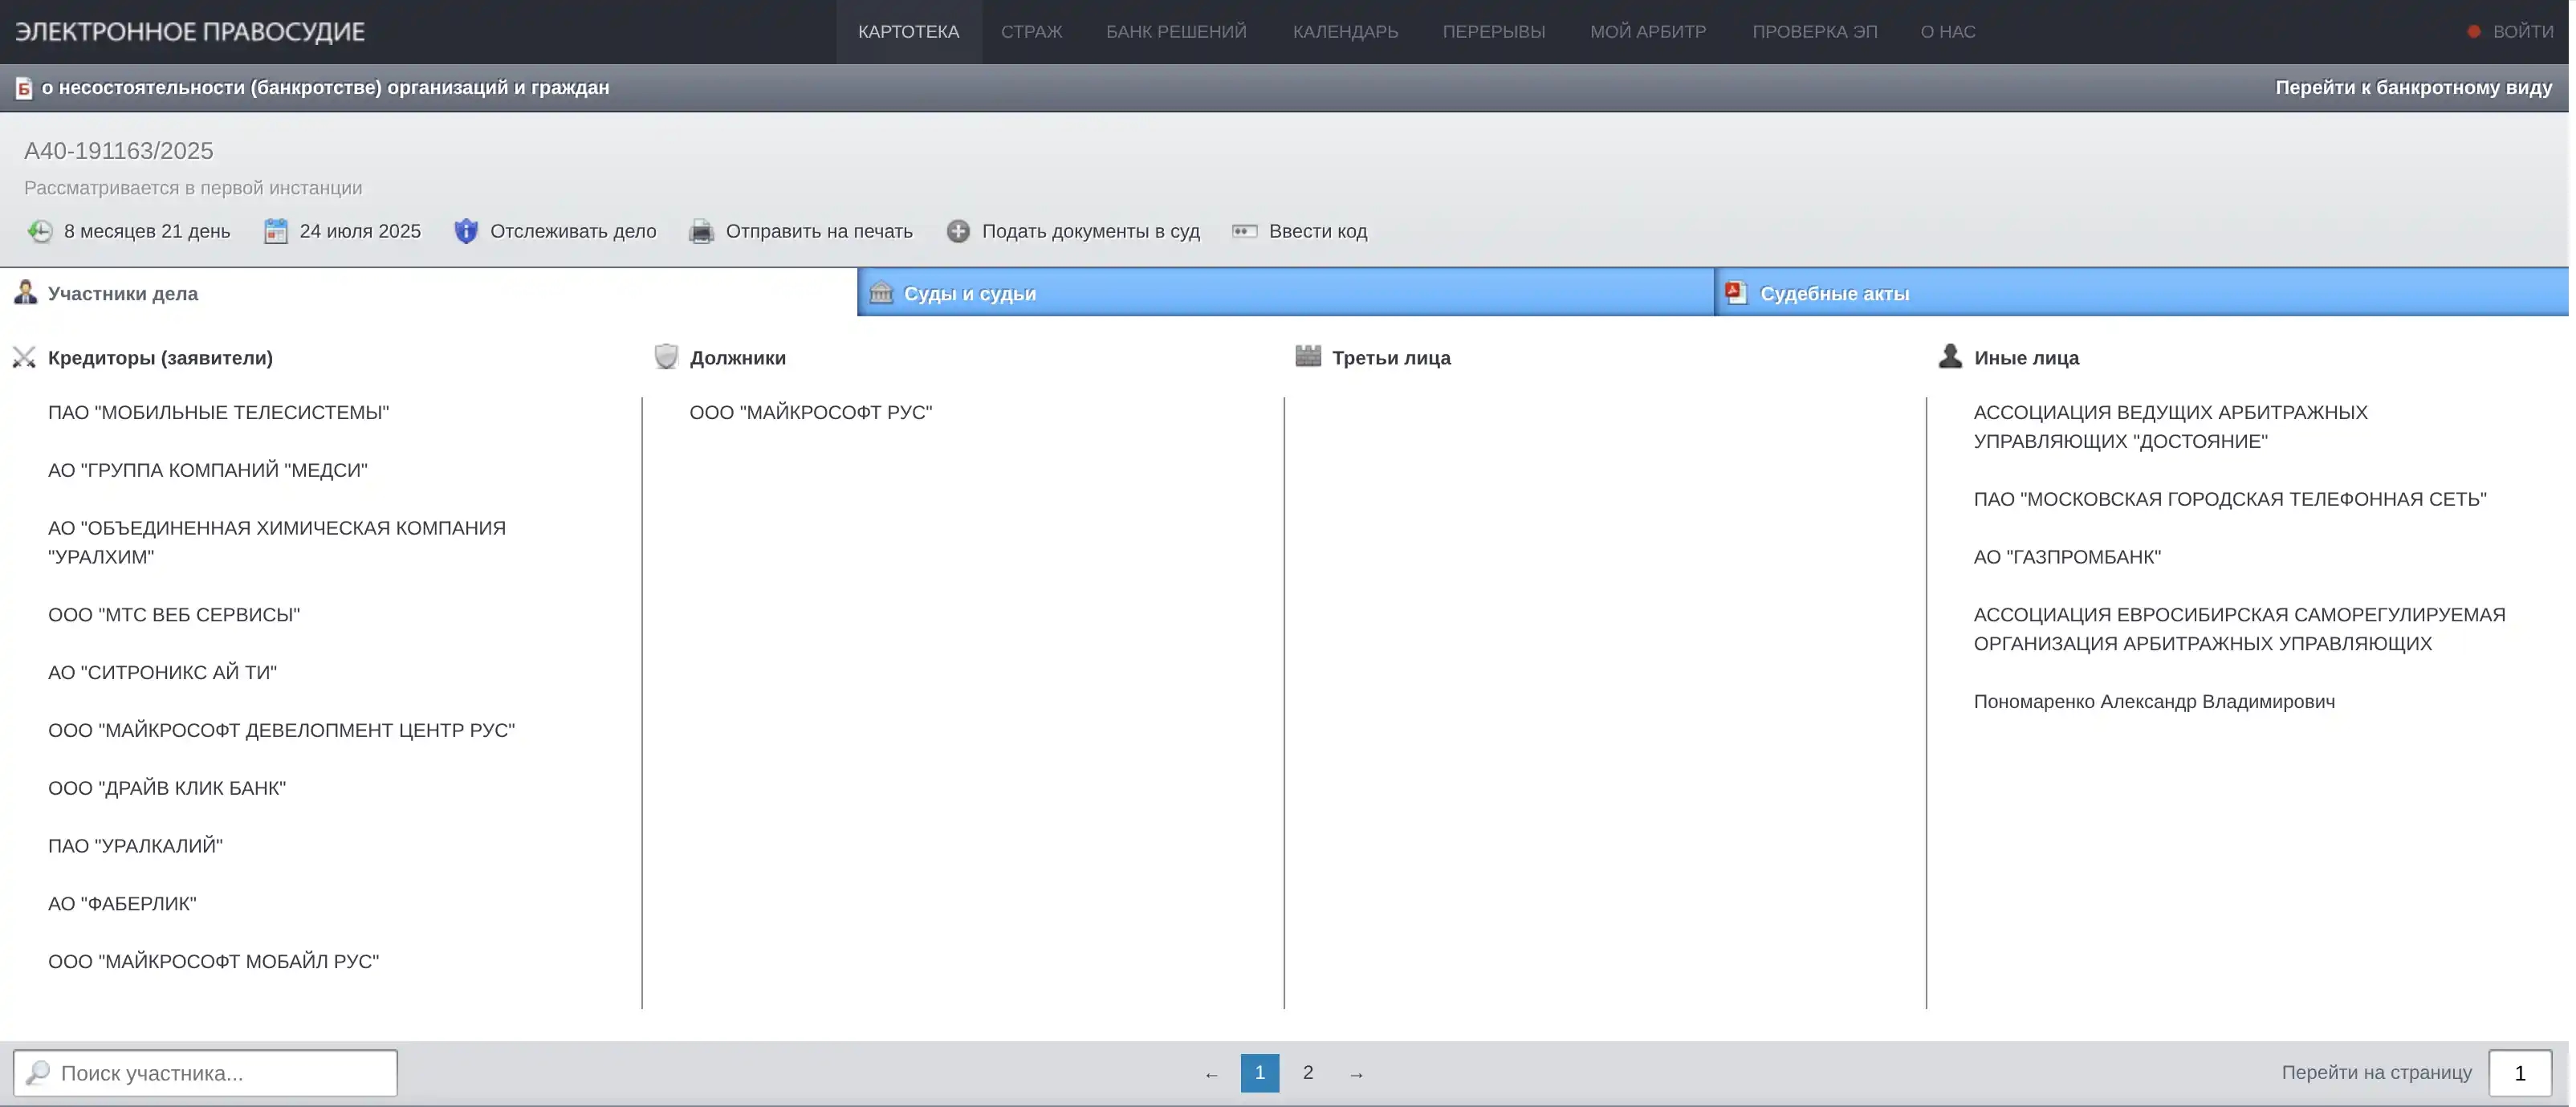Click the clock icon beside 8 месяцев 21 день

tap(40, 231)
